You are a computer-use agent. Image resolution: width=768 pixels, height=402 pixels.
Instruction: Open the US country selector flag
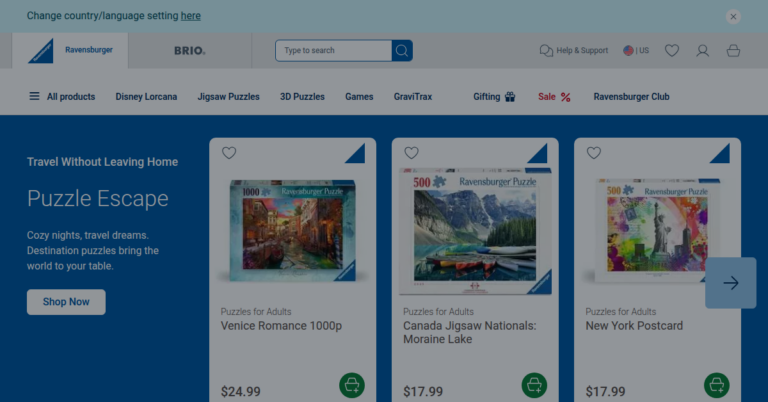tap(636, 50)
